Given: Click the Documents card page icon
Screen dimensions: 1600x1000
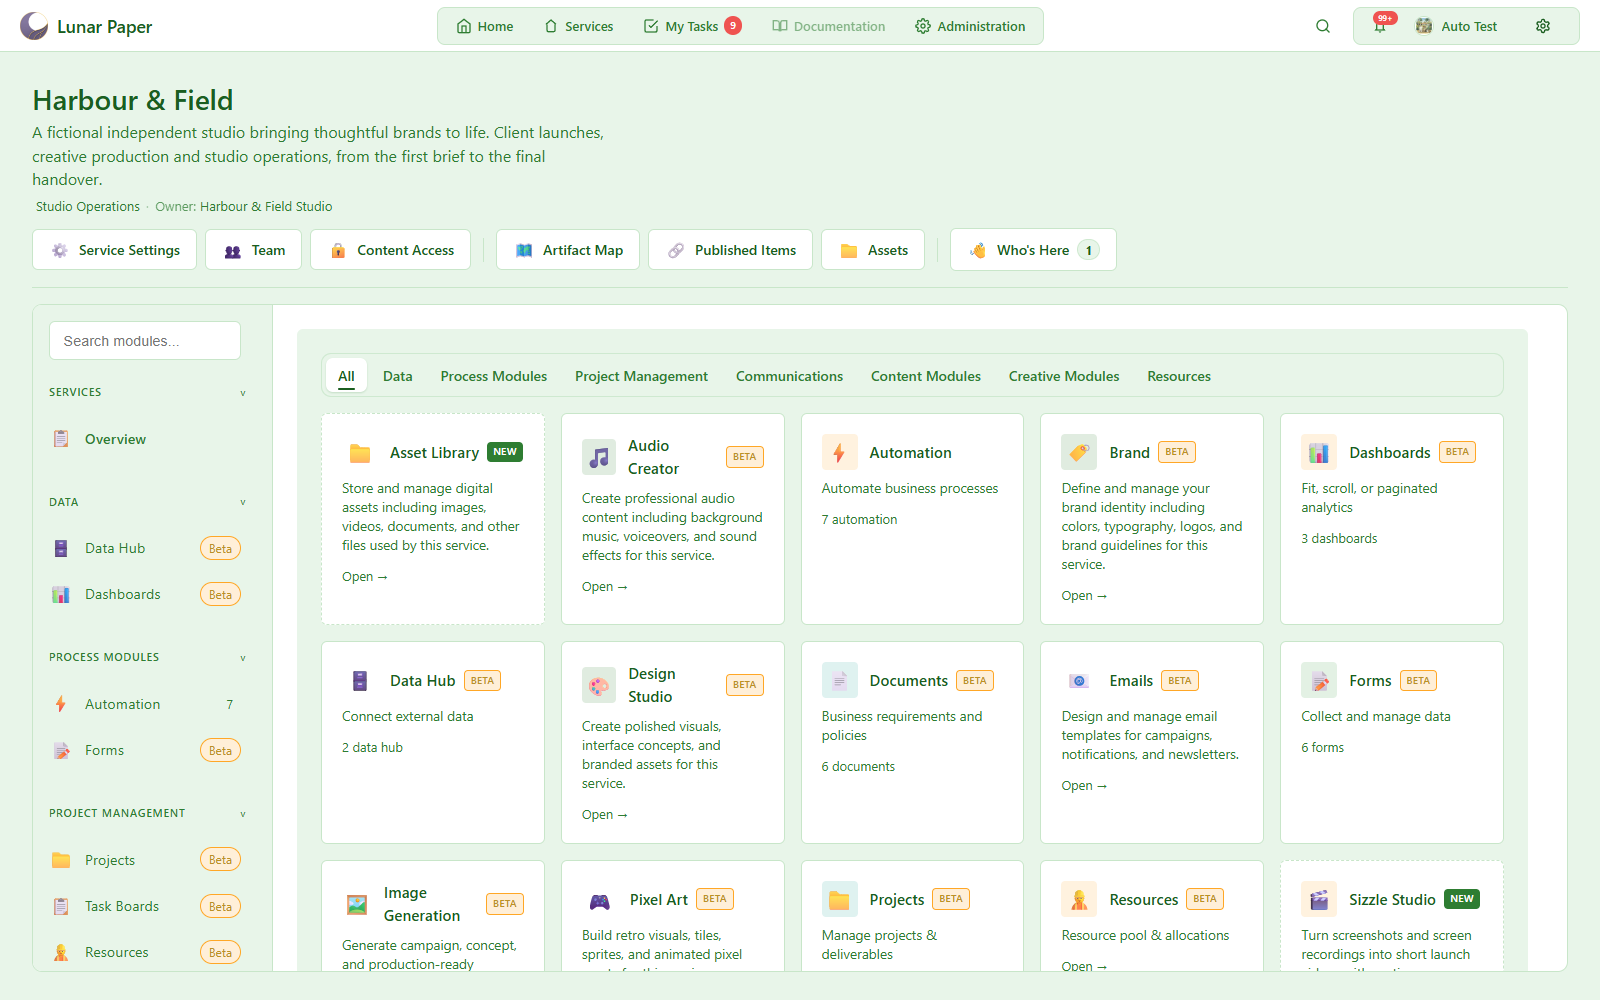Looking at the screenshot, I should click(840, 681).
